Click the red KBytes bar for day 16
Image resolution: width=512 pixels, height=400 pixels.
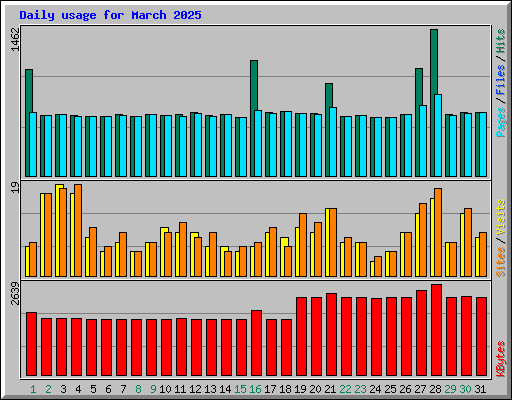click(256, 343)
